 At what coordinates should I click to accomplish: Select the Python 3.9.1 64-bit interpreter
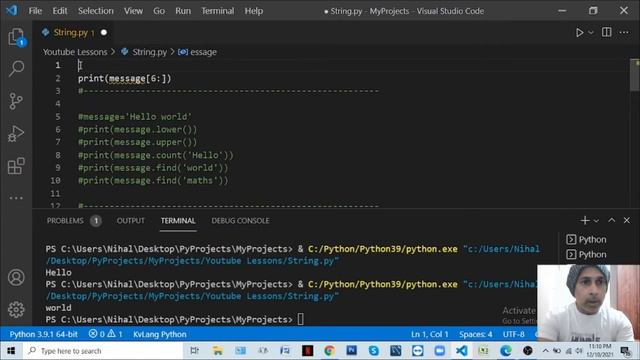point(44,334)
